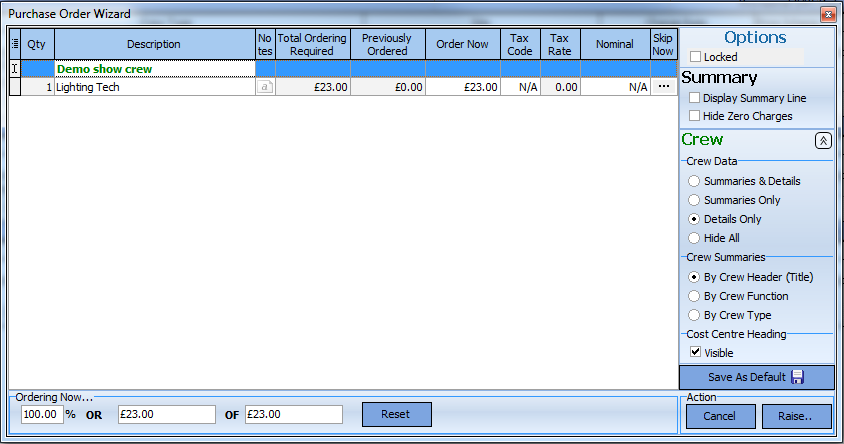Cancel the purchase order wizard
Screen dimensions: 844x444
719,416
